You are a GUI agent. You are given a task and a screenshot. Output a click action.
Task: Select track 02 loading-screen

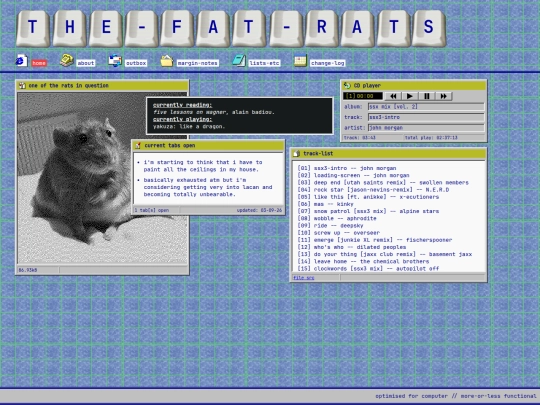[353, 175]
